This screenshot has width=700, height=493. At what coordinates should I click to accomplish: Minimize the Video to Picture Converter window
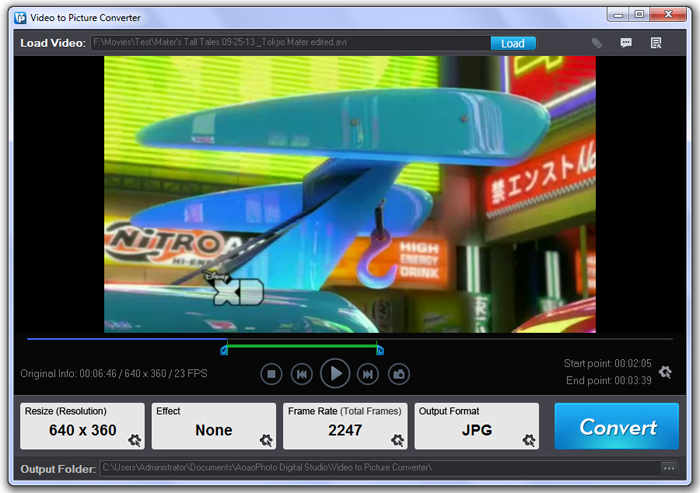(618, 15)
